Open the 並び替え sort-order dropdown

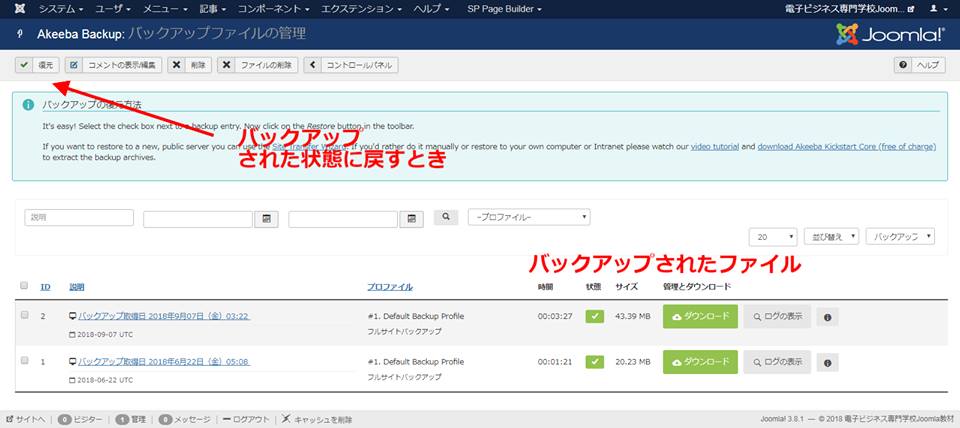(831, 236)
